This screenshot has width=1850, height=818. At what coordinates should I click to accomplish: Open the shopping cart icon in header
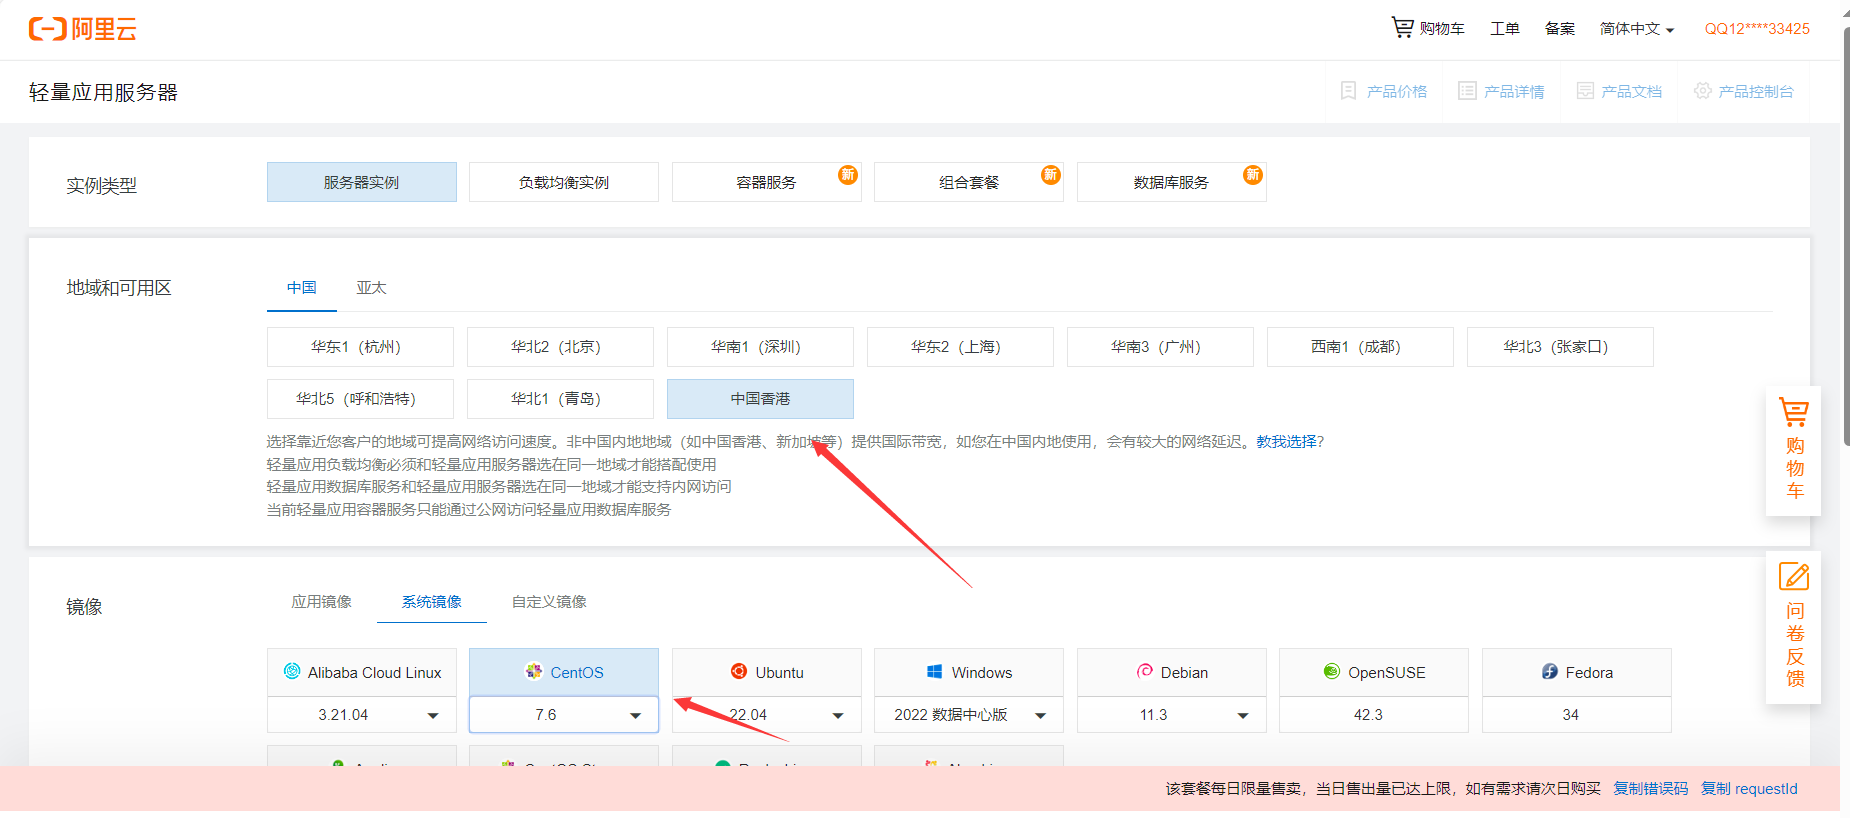(x=1402, y=28)
